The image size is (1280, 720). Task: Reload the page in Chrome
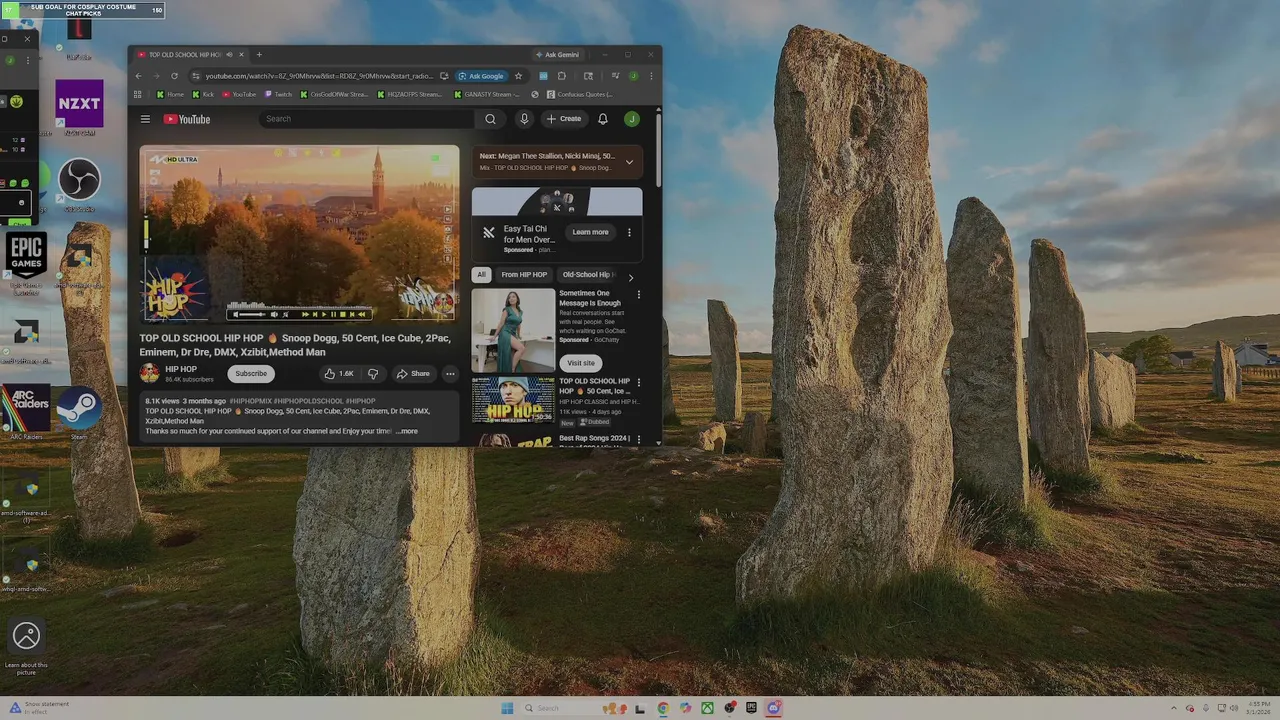click(x=174, y=76)
